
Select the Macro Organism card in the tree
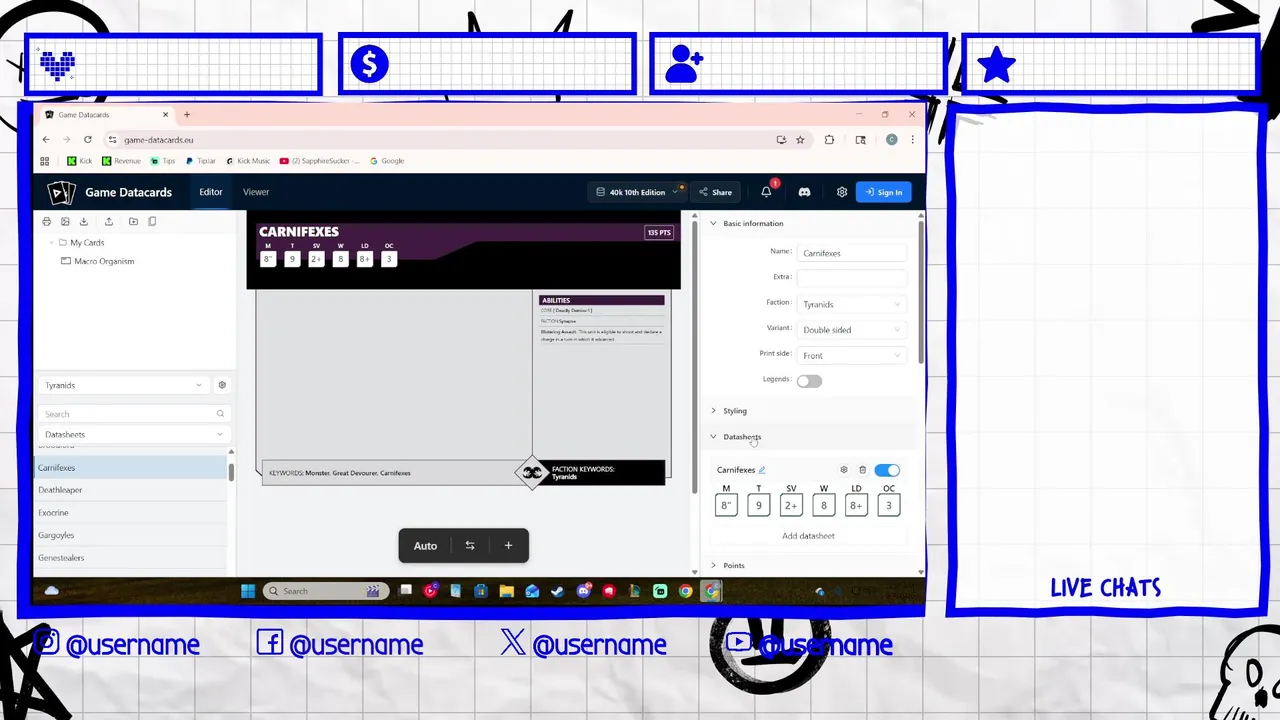[103, 261]
